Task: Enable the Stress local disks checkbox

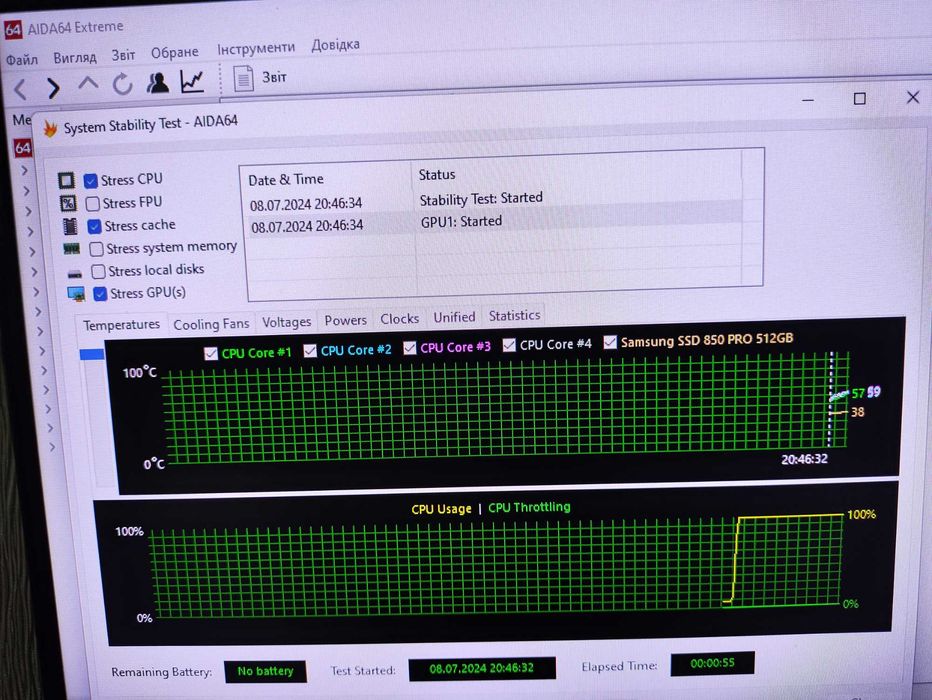Action: [x=98, y=272]
